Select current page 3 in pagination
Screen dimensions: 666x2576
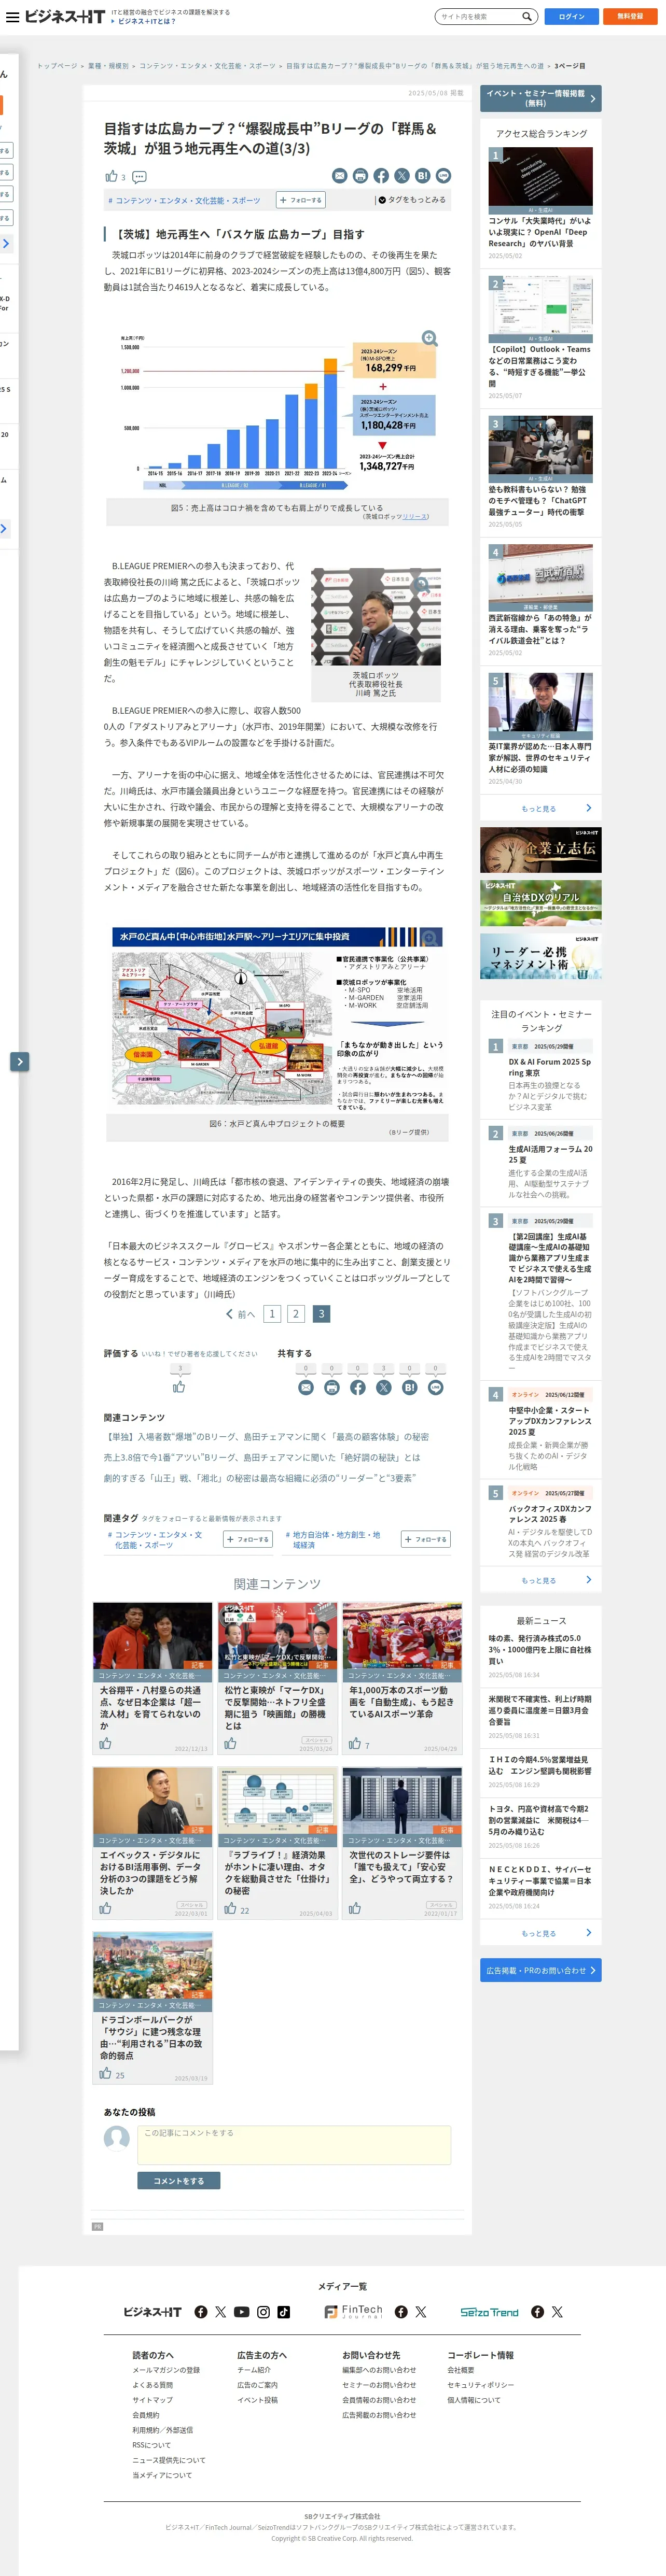(321, 1314)
